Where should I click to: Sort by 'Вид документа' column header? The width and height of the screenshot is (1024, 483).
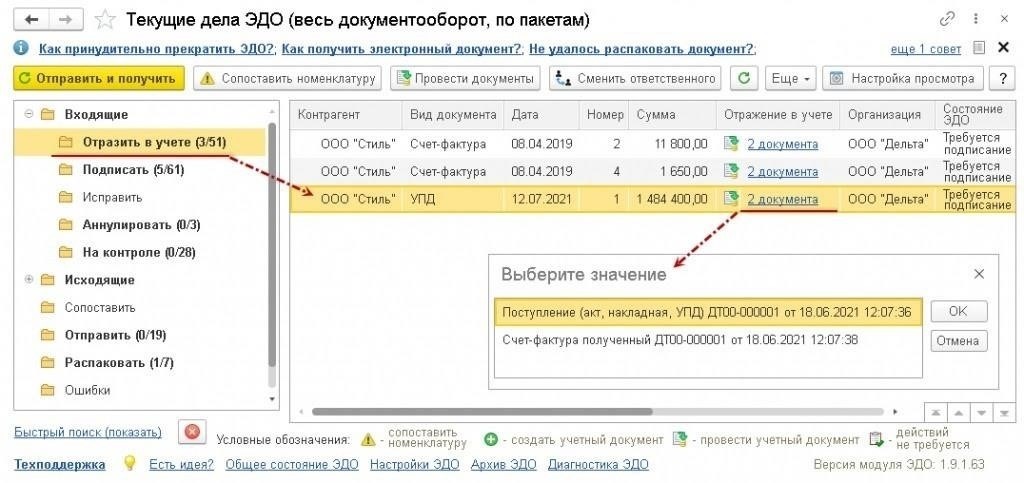tap(453, 114)
